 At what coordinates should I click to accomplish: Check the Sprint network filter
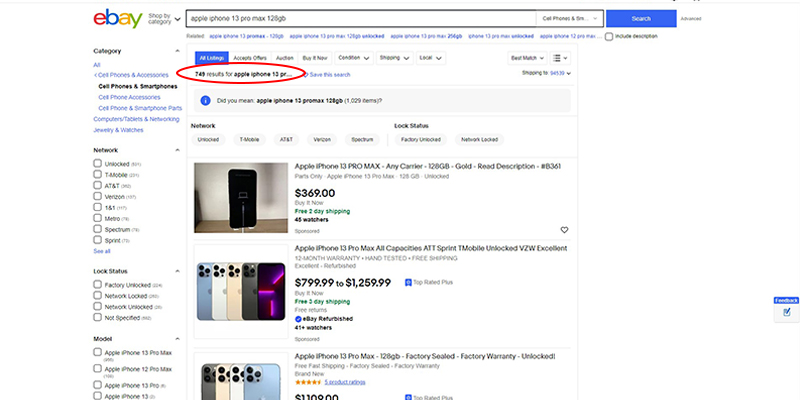97,240
